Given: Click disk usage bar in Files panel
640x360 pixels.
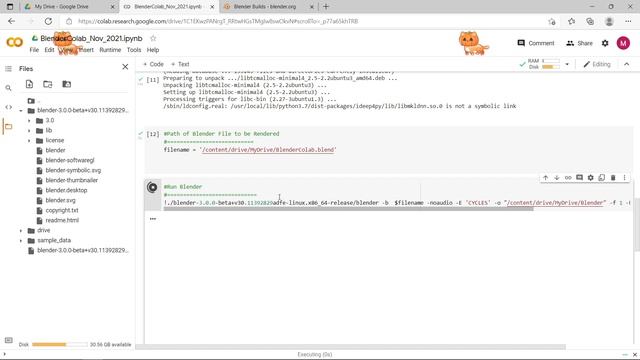Looking at the screenshot, I should [x=60, y=344].
